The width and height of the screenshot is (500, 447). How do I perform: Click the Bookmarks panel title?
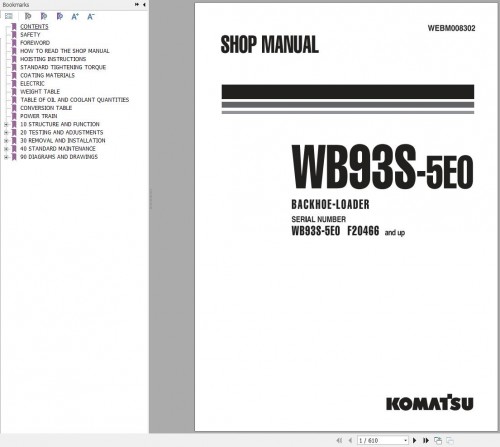[16, 5]
